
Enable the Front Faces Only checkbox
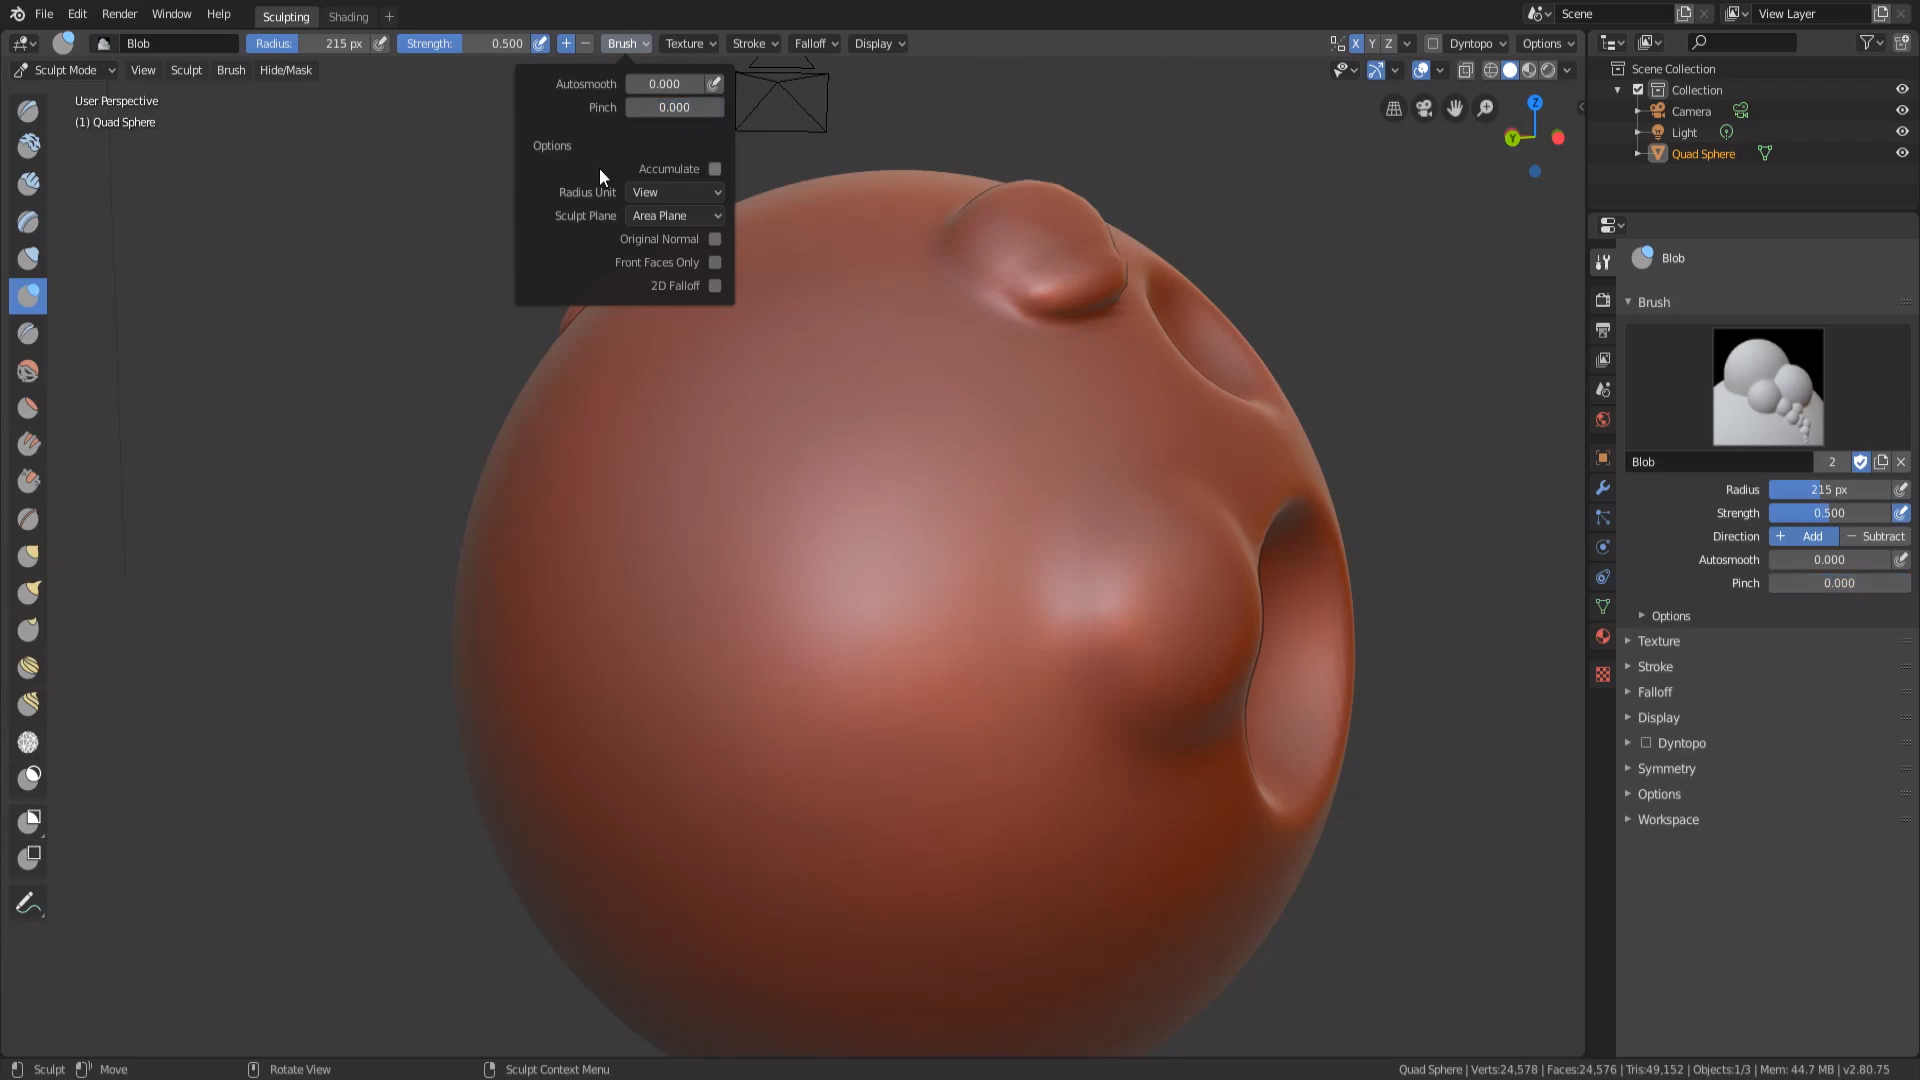coord(715,263)
